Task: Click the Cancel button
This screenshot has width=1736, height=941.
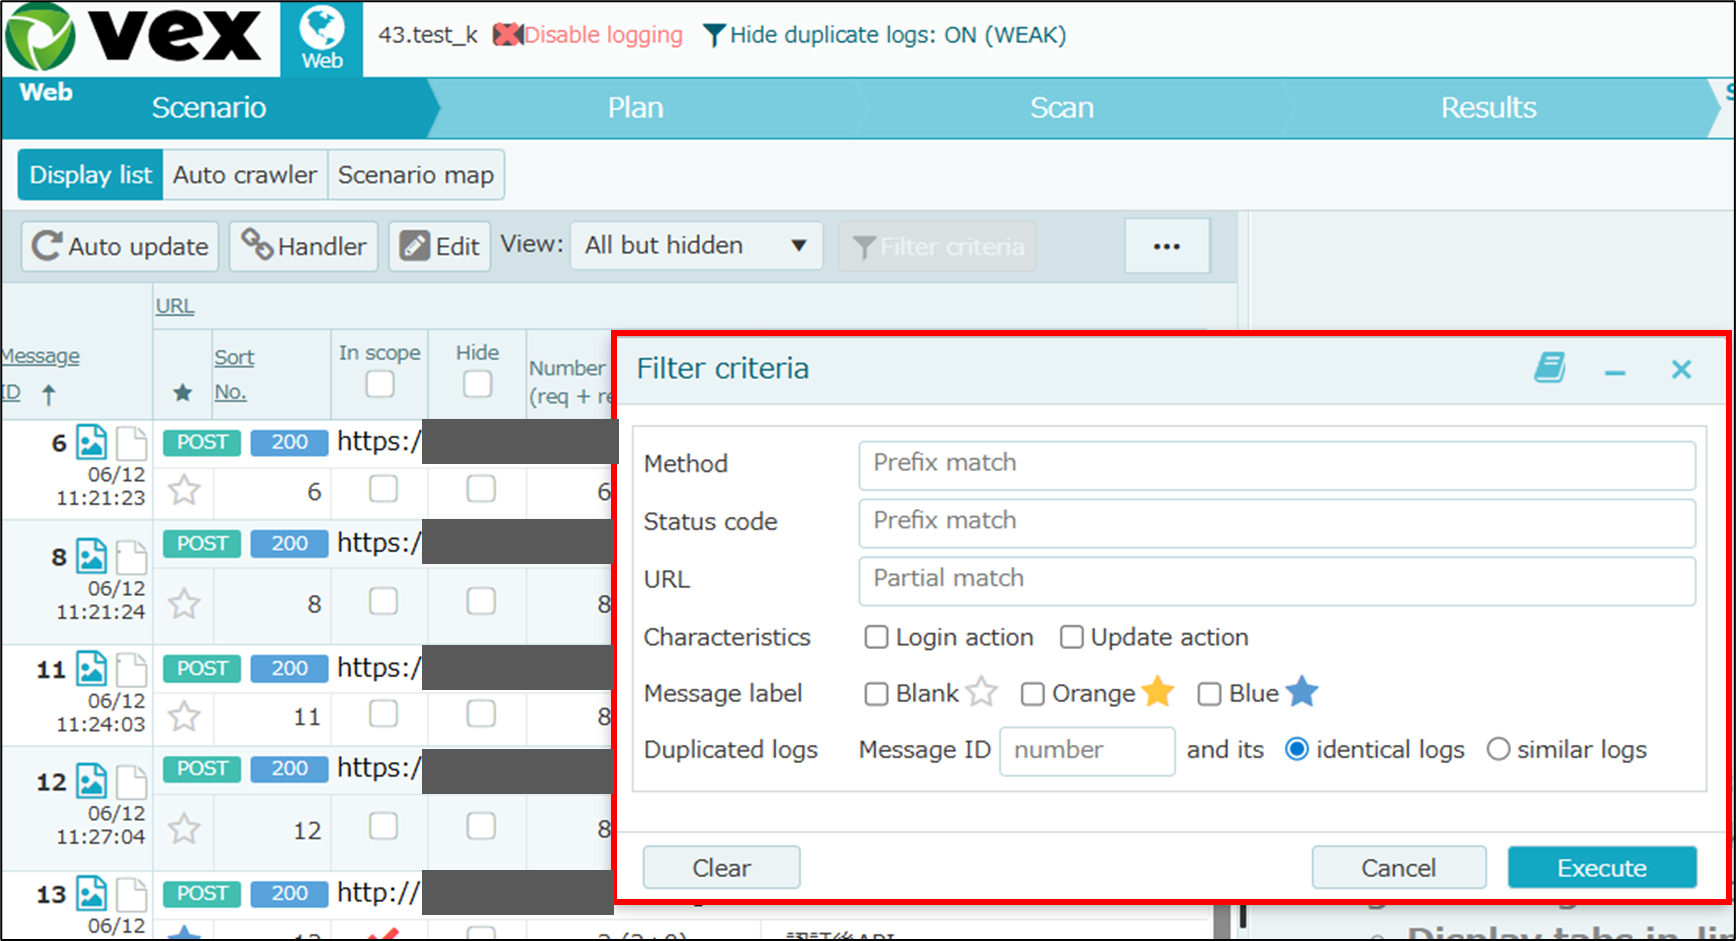Action: 1398,868
